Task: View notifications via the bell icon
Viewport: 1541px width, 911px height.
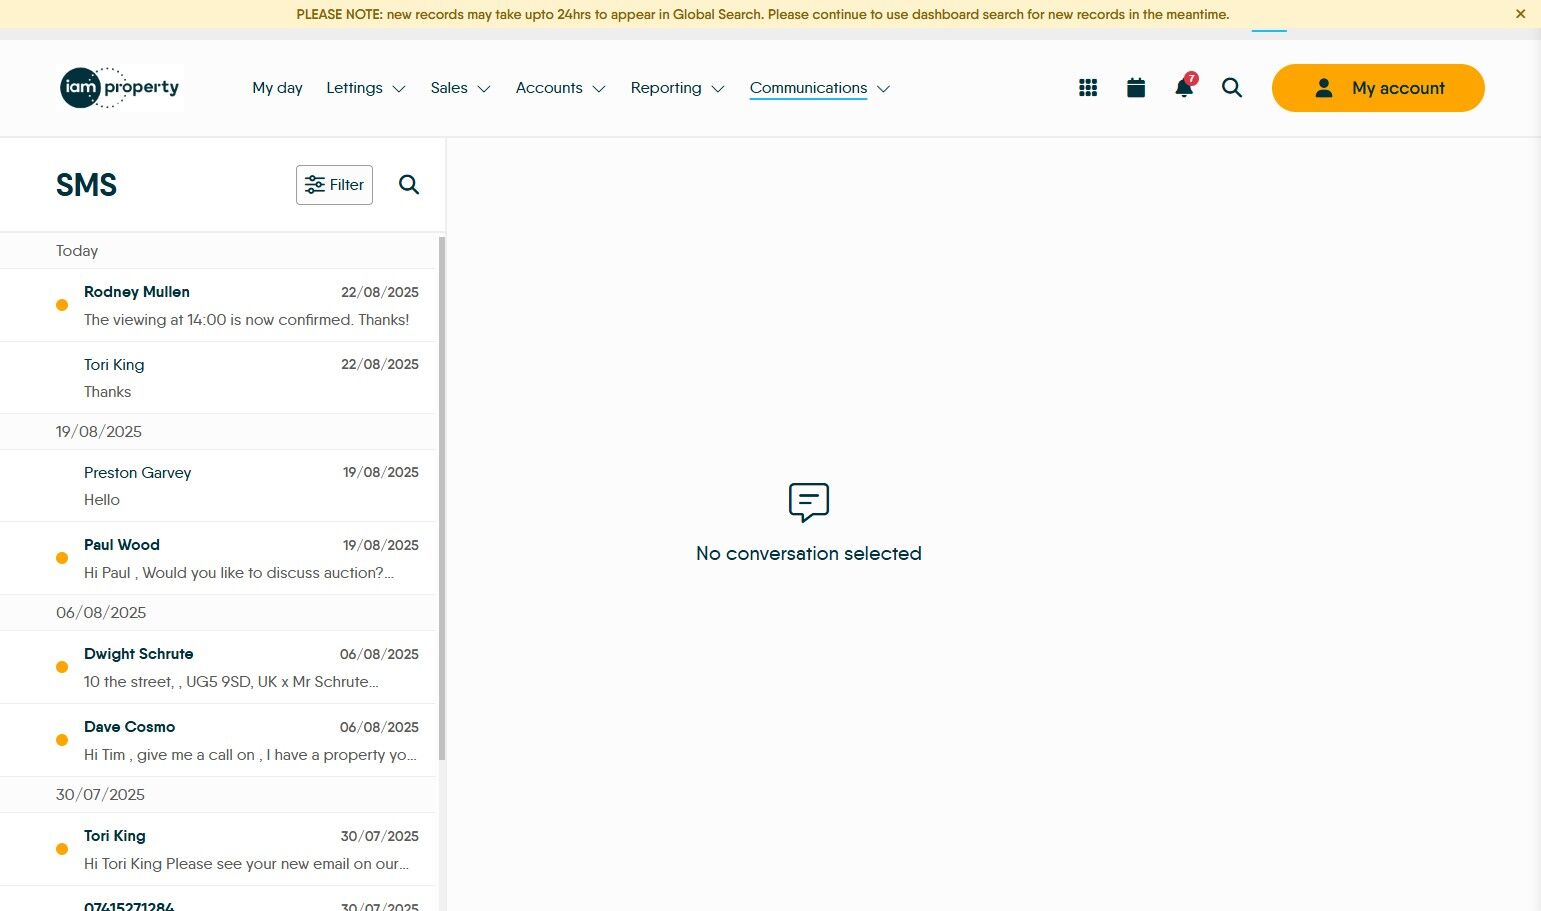Action: pyautogui.click(x=1182, y=88)
